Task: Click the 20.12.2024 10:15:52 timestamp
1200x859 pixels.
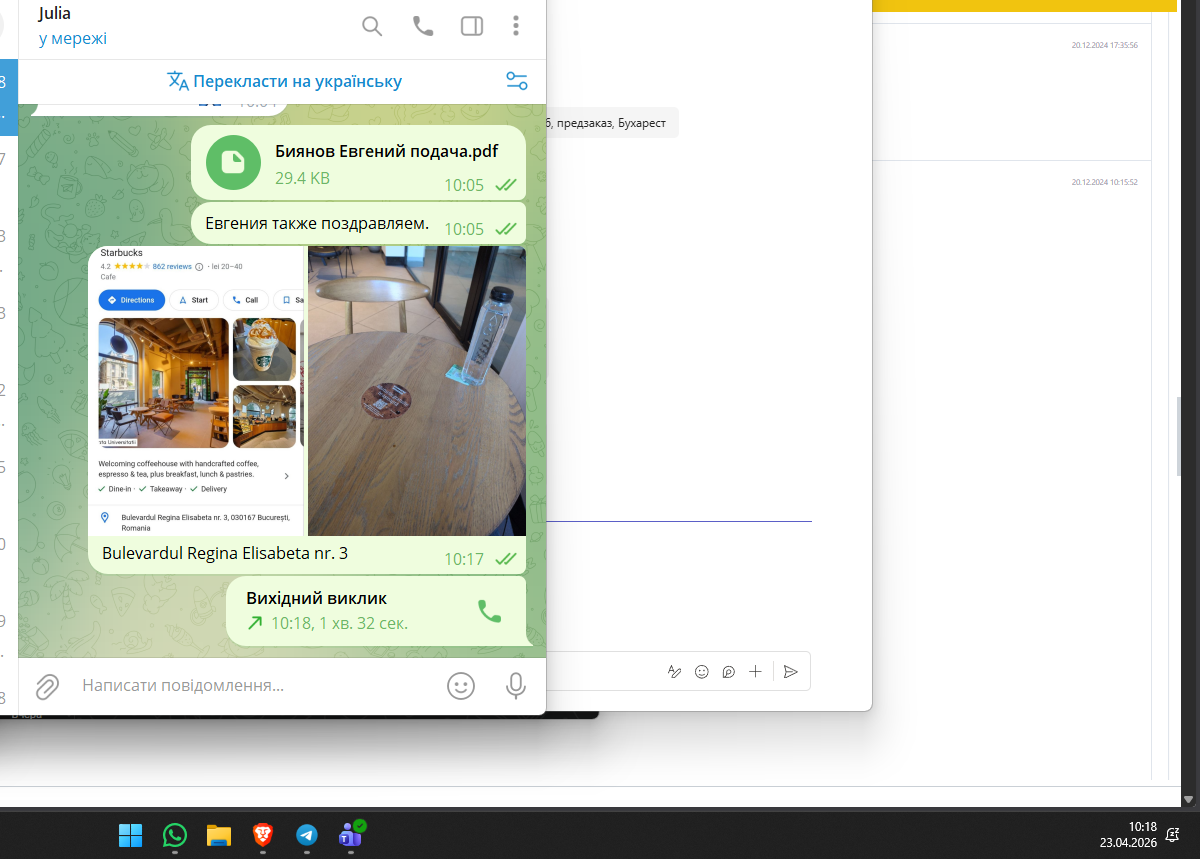Action: coord(1105,182)
